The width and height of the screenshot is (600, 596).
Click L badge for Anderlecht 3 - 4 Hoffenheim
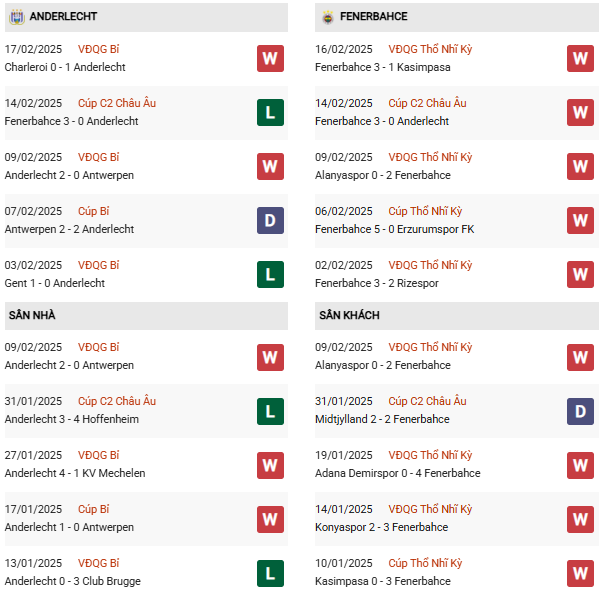270,410
